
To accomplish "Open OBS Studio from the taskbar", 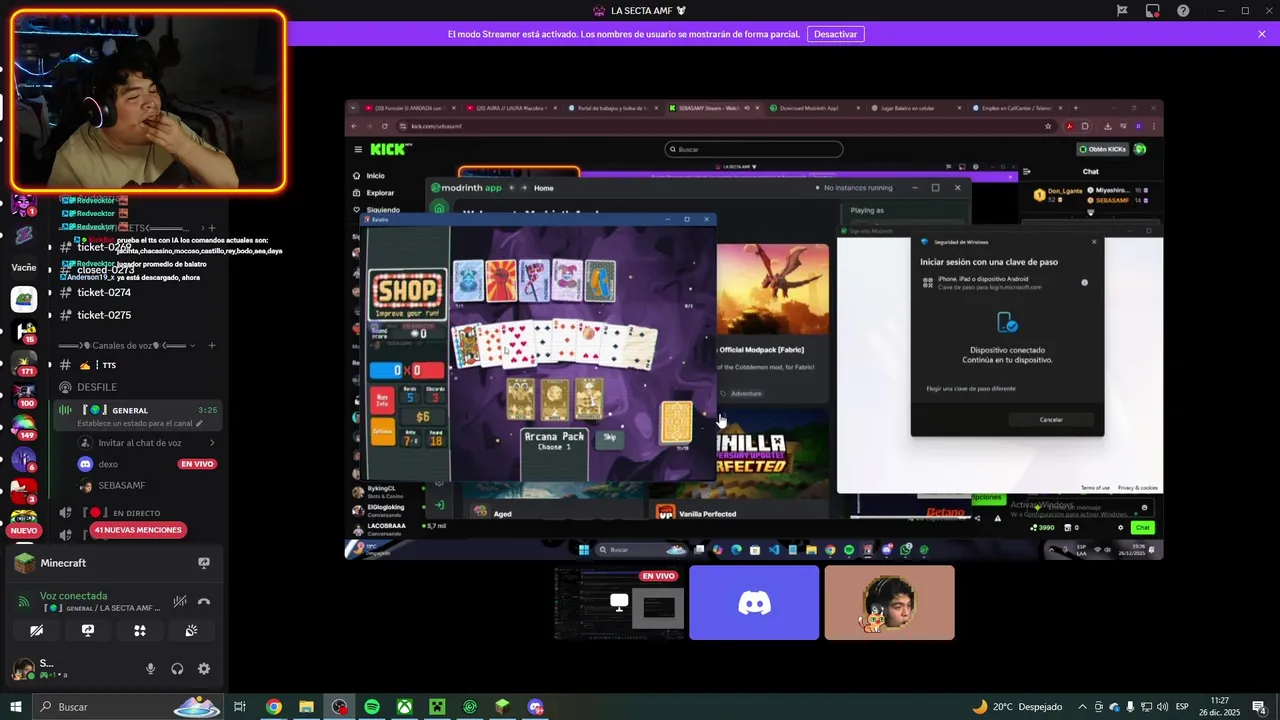I will tap(339, 707).
